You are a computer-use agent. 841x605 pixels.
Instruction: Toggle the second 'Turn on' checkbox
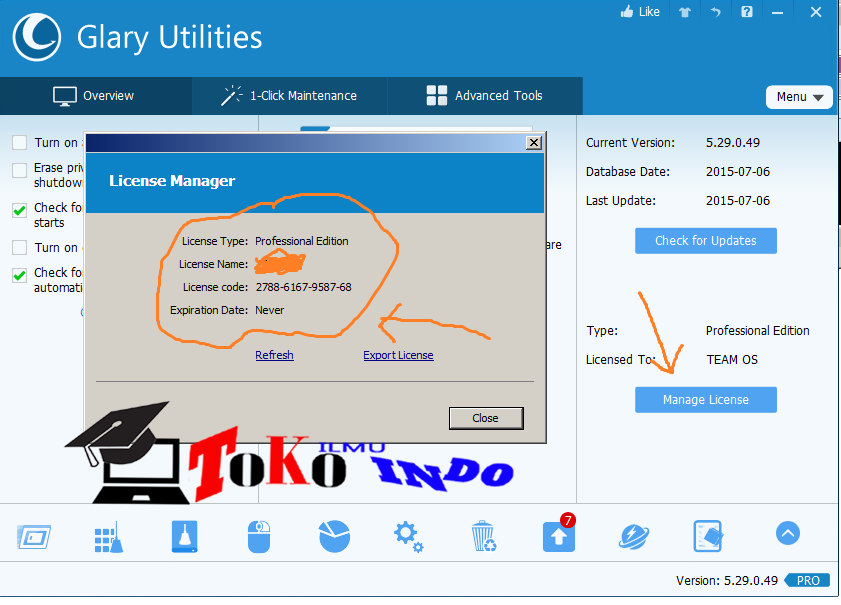[x=19, y=247]
